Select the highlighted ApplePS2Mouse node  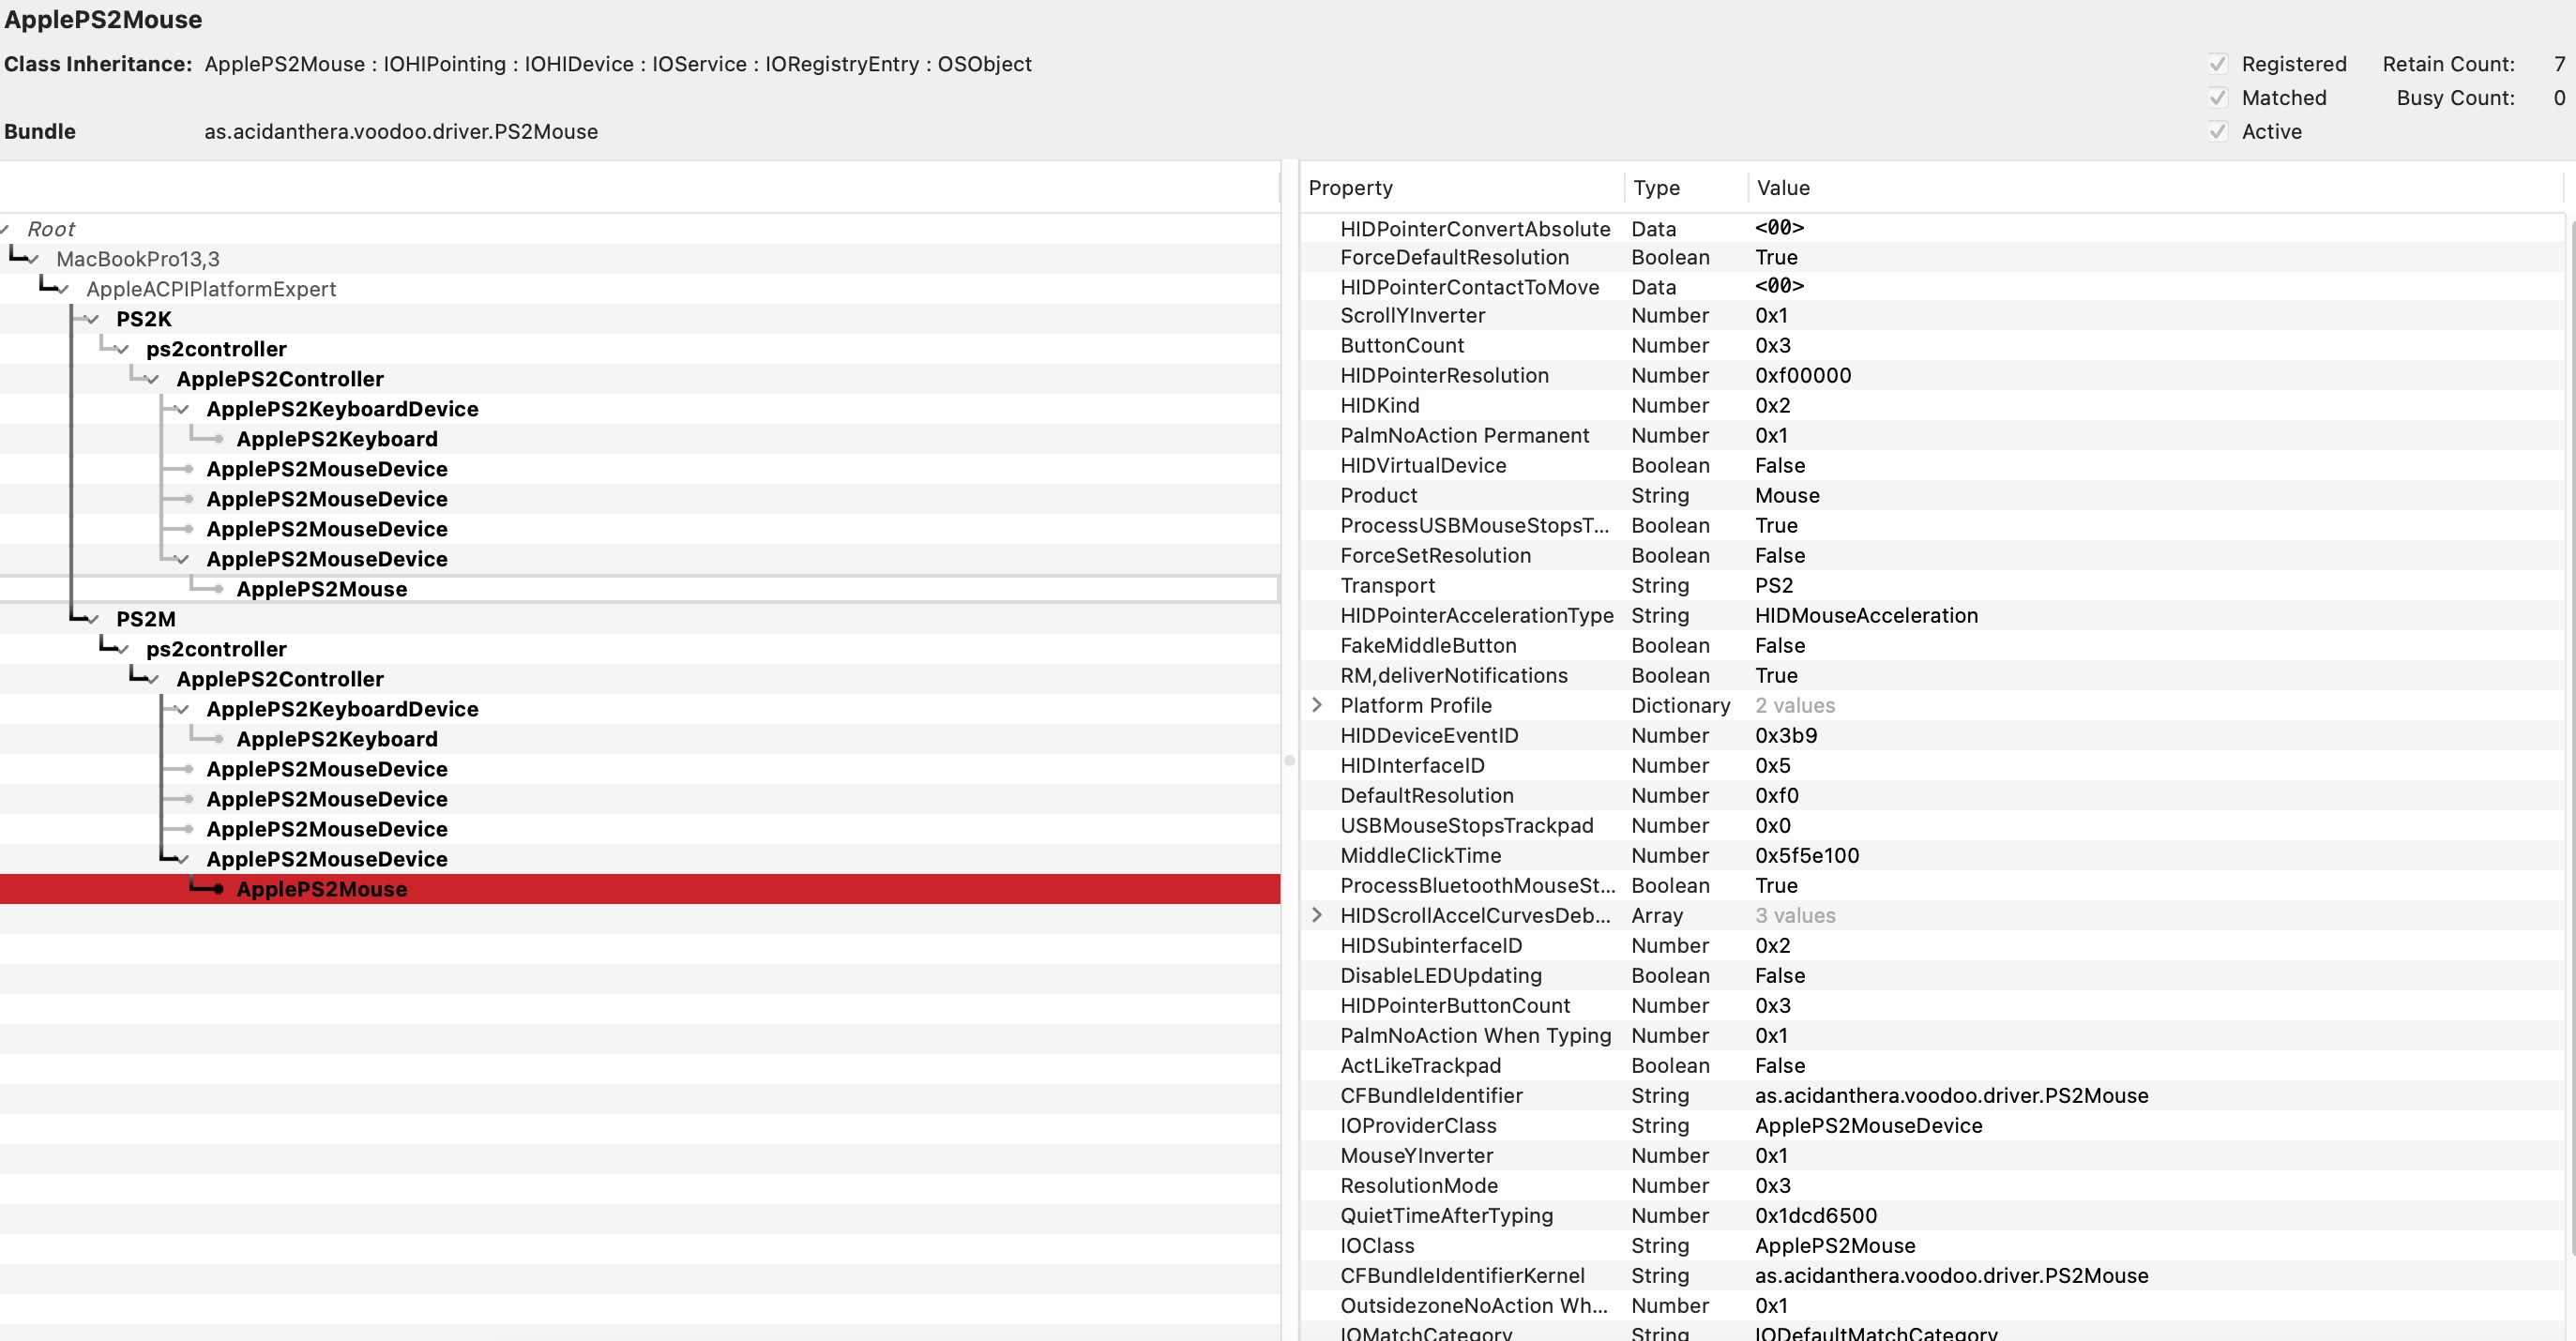tap(322, 888)
